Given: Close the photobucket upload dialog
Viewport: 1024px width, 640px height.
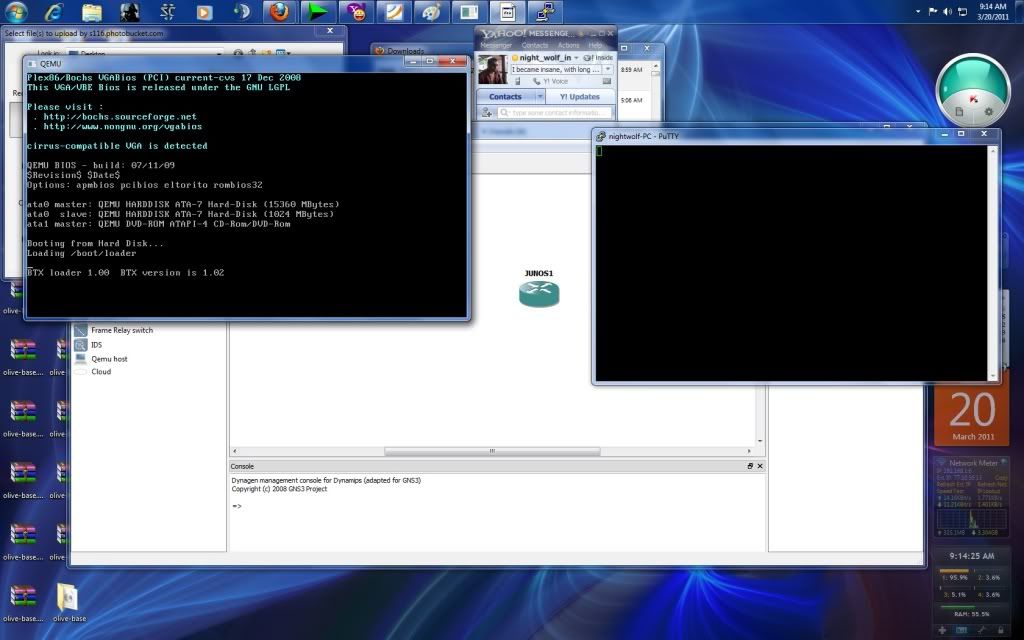Looking at the screenshot, I should 330,31.
